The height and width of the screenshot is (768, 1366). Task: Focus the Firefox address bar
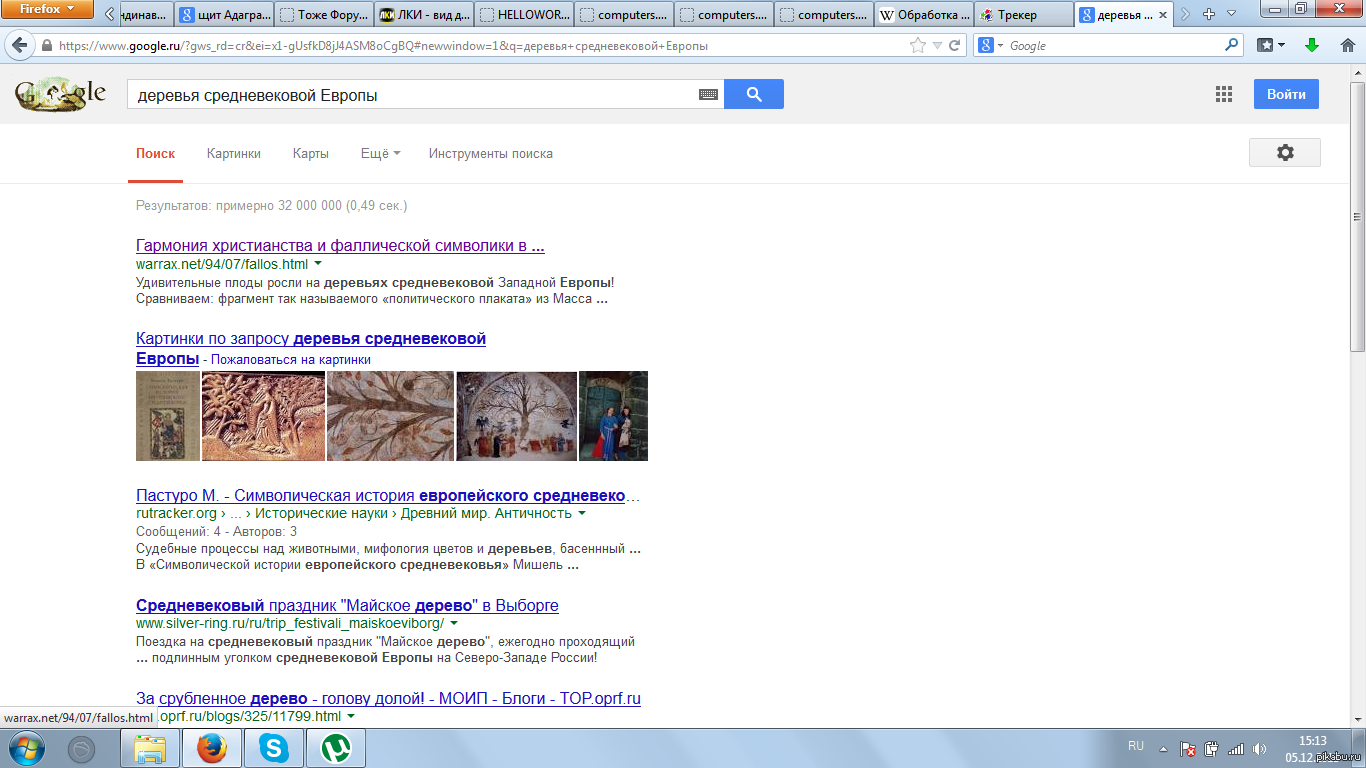click(x=480, y=46)
